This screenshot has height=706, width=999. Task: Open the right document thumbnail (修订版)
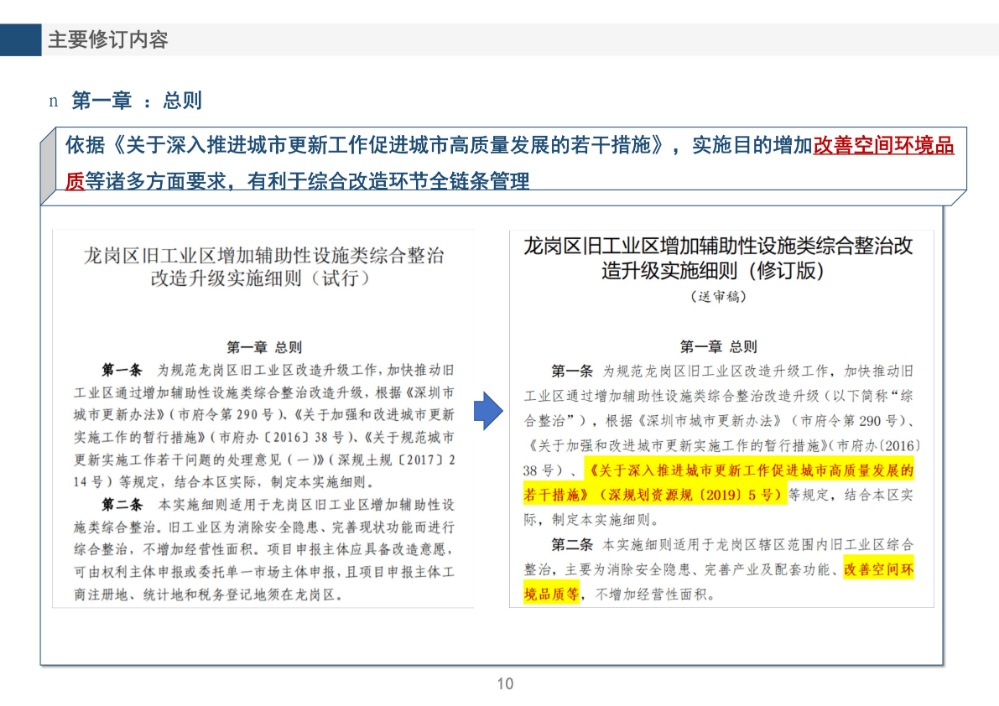pyautogui.click(x=721, y=419)
